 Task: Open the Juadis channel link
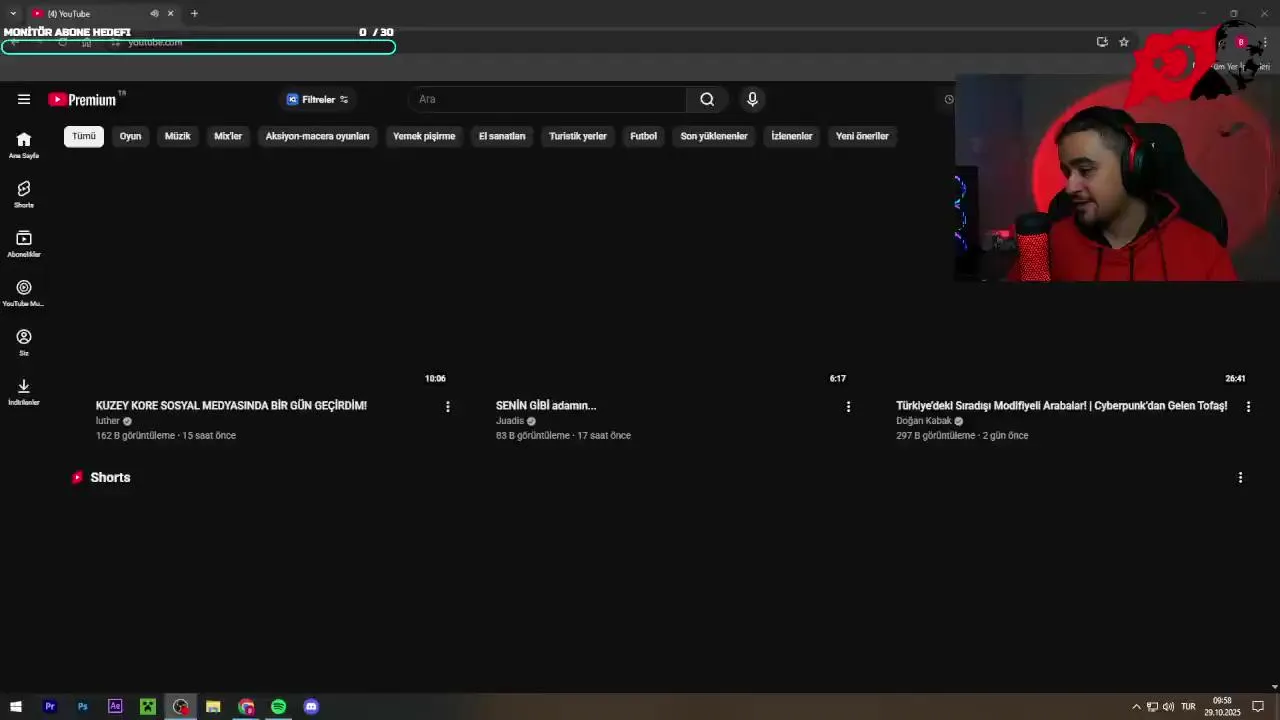[x=510, y=421]
